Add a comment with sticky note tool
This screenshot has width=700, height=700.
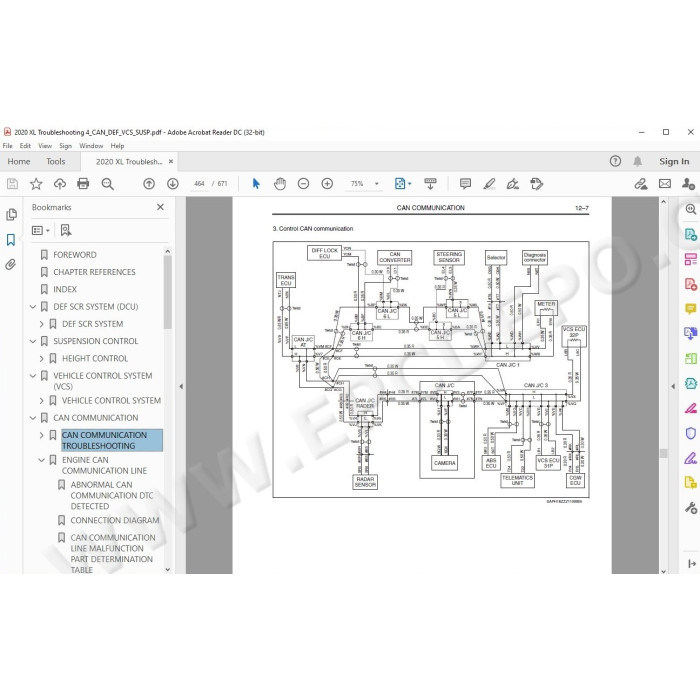pyautogui.click(x=465, y=183)
